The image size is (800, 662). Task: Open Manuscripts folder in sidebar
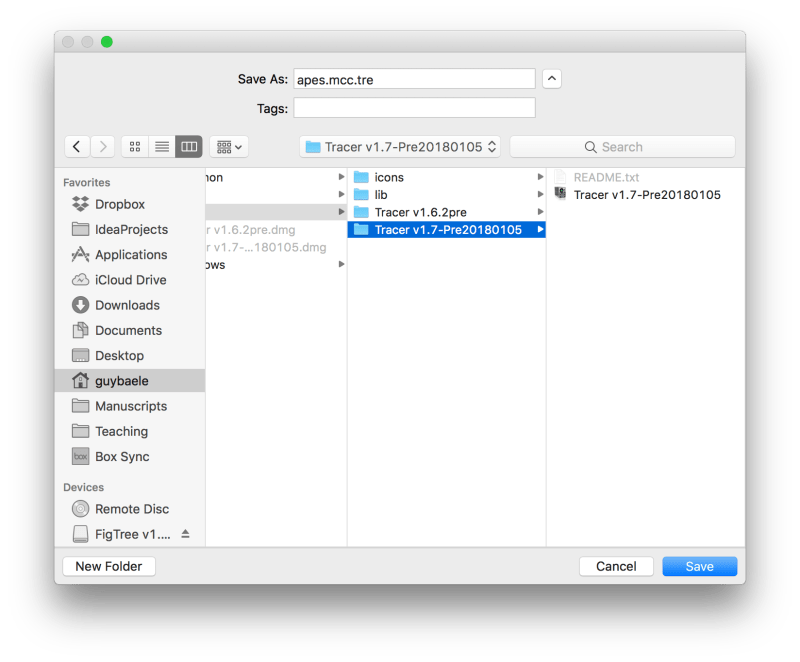click(130, 406)
